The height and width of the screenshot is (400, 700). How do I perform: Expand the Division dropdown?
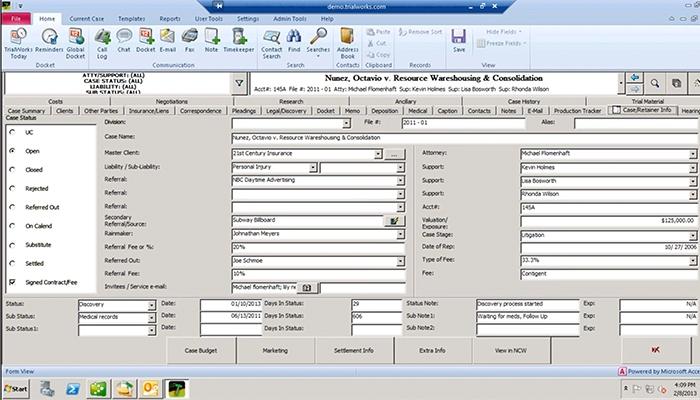click(x=346, y=123)
